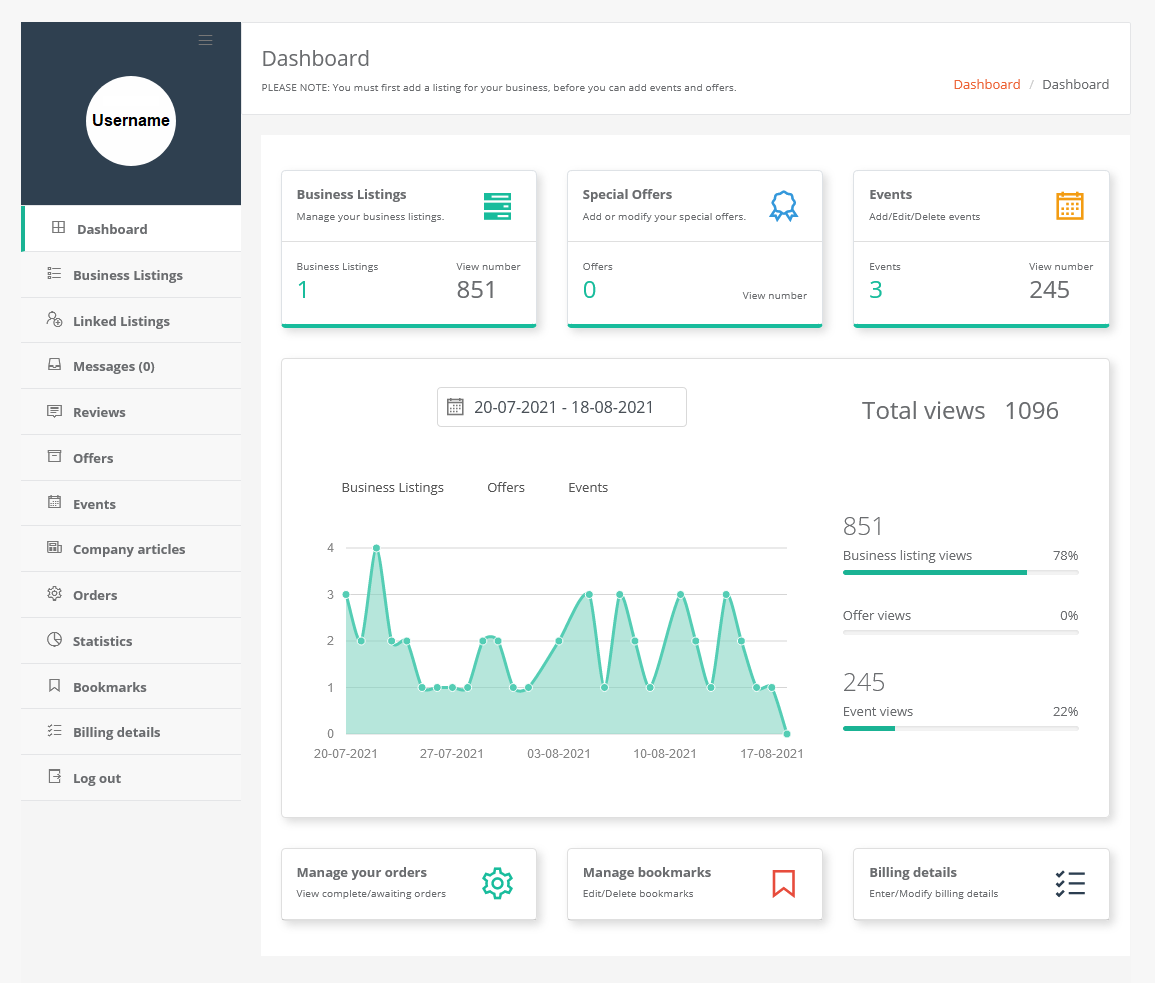Open Business Listings from the sidebar
This screenshot has width=1155, height=983.
(131, 275)
